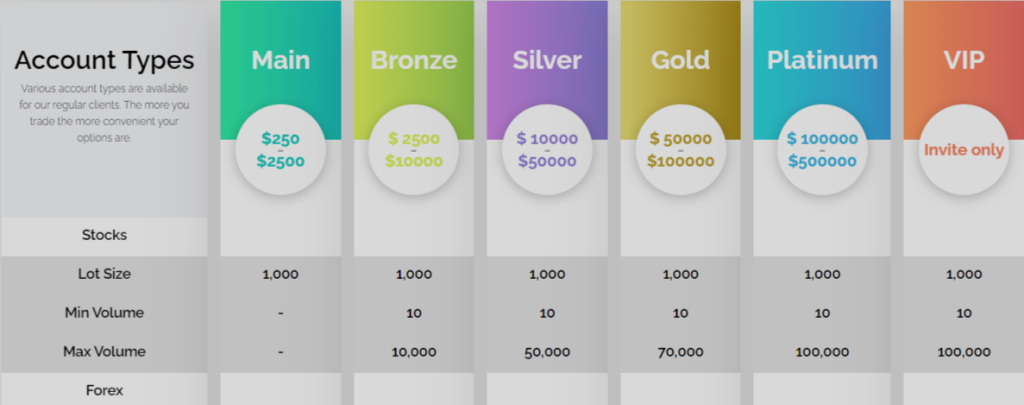Open the Gold account column header
The image size is (1024, 405).
point(680,60)
